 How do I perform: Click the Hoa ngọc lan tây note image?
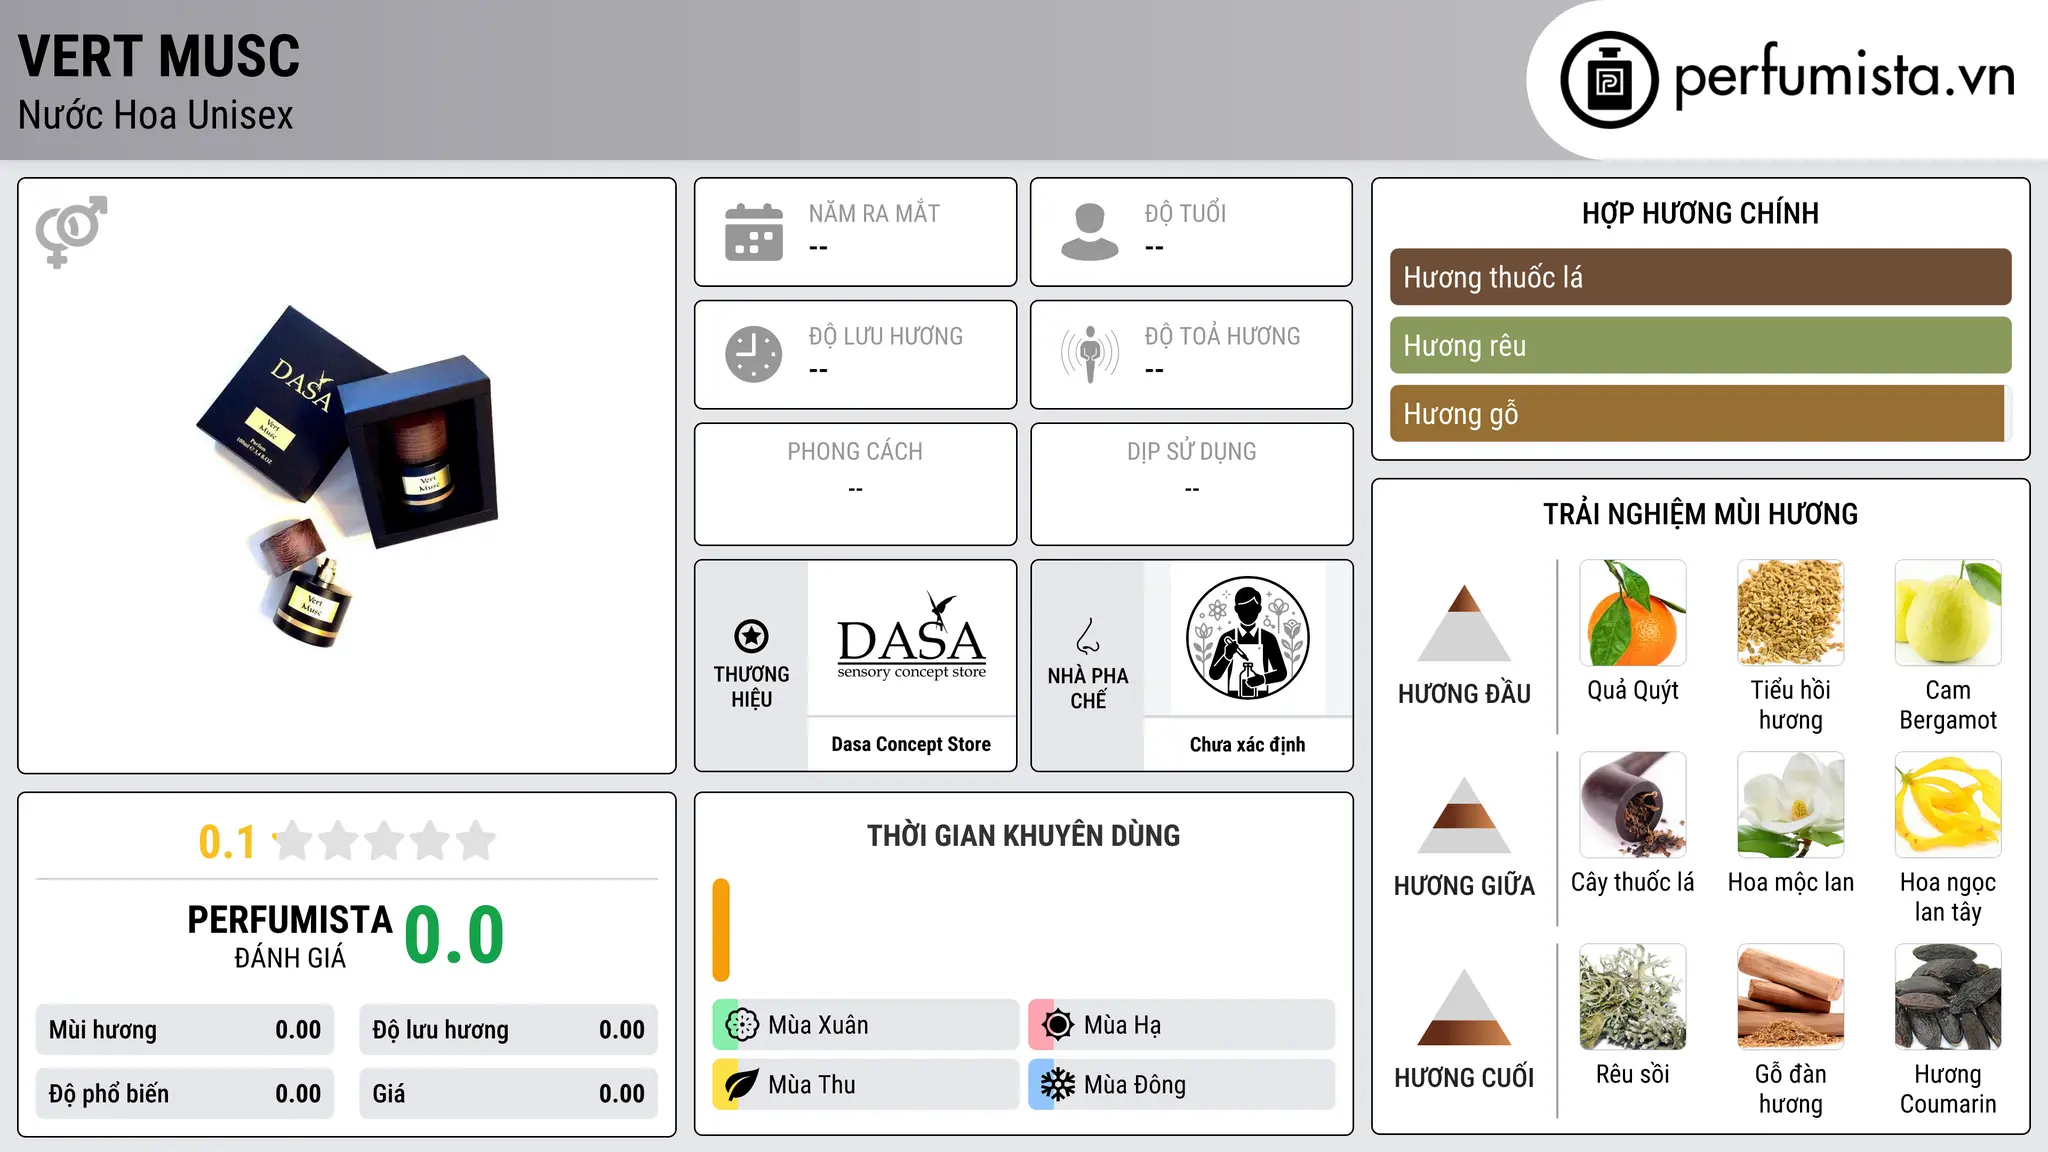point(1948,805)
